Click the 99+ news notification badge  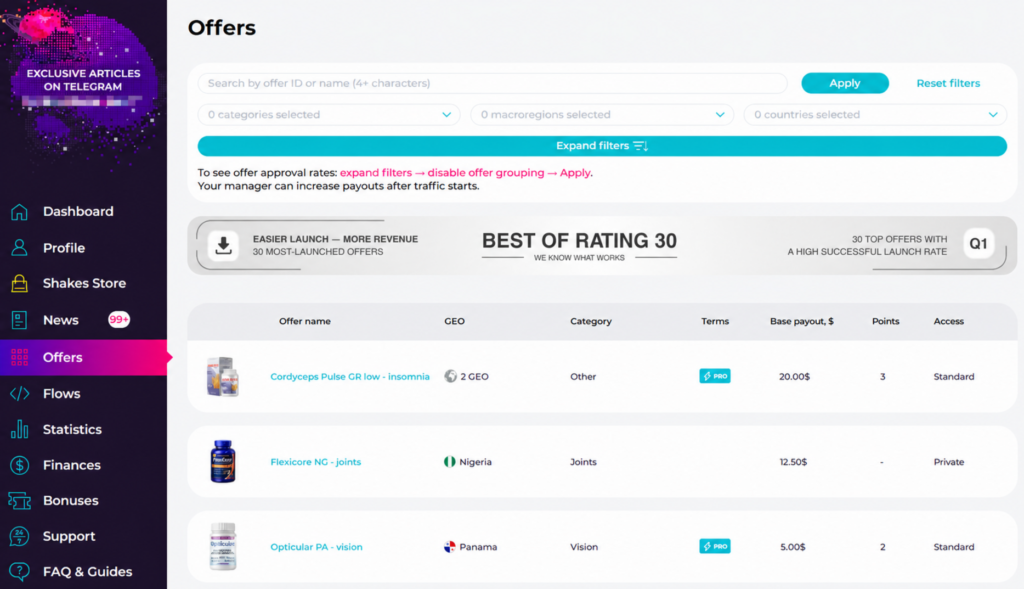[x=119, y=319]
